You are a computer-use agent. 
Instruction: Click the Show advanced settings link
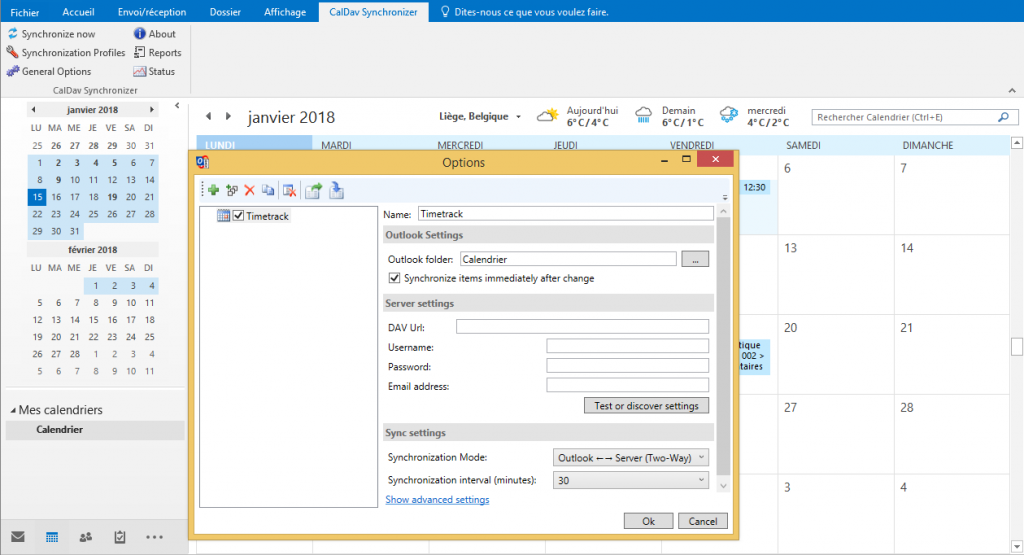pos(437,500)
